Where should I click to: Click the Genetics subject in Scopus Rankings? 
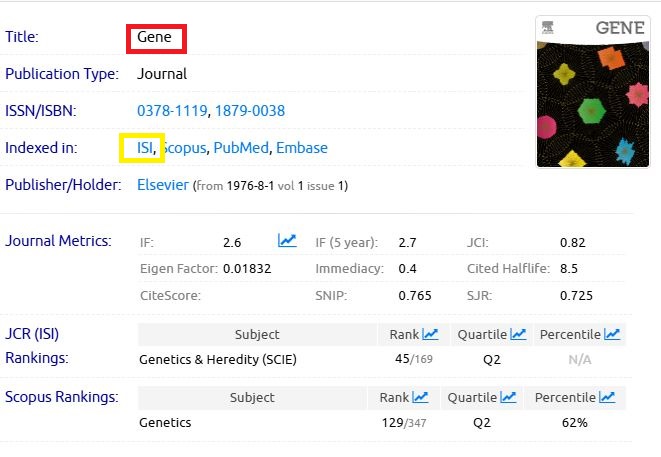[165, 422]
